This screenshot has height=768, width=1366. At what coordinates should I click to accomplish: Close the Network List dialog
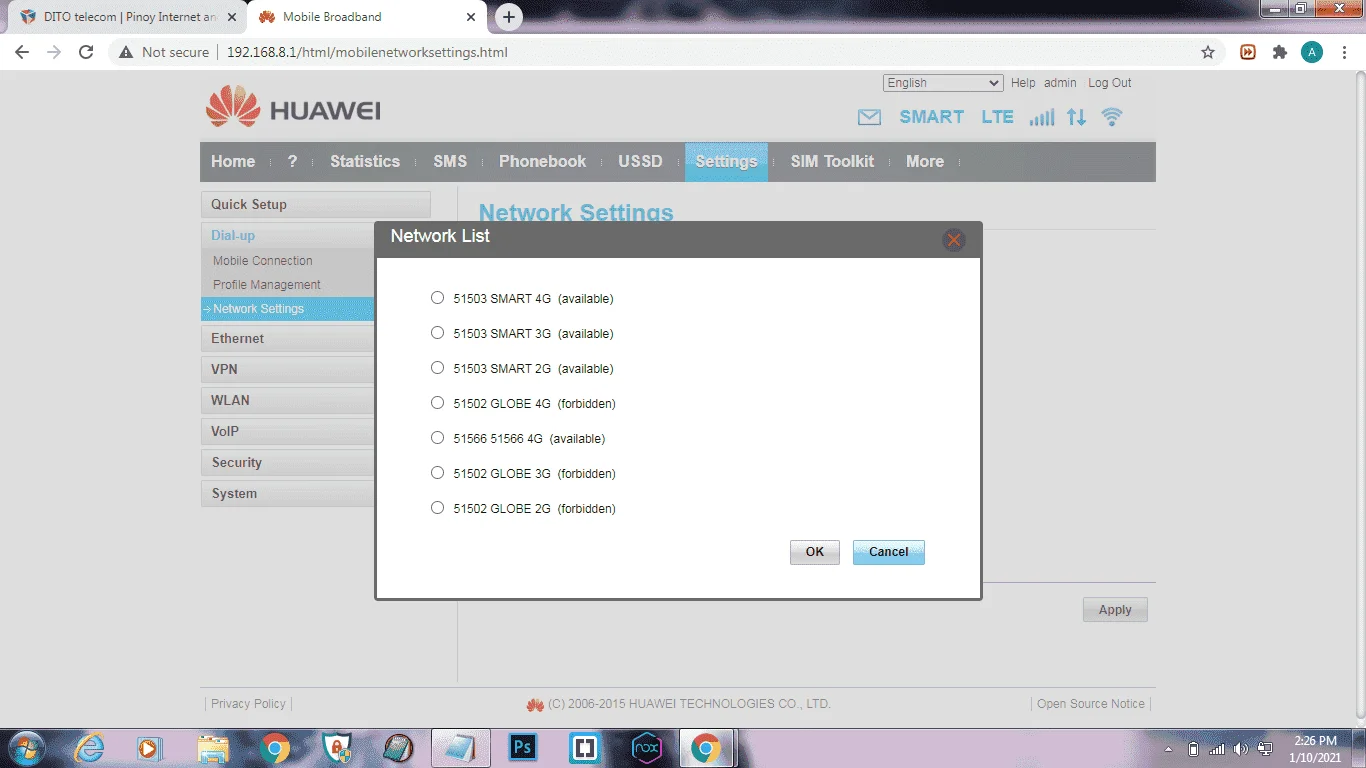point(953,240)
